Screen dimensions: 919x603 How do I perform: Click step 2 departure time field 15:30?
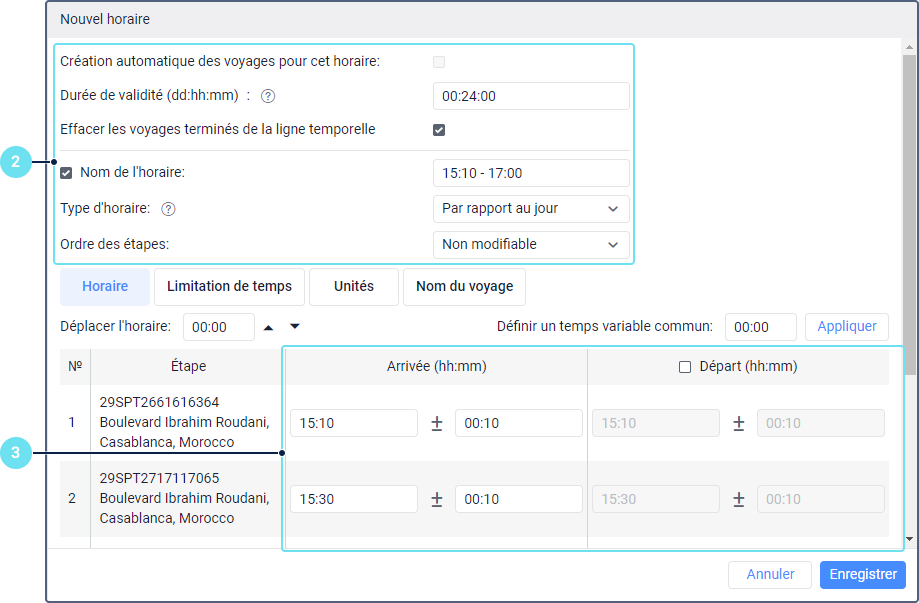point(656,499)
